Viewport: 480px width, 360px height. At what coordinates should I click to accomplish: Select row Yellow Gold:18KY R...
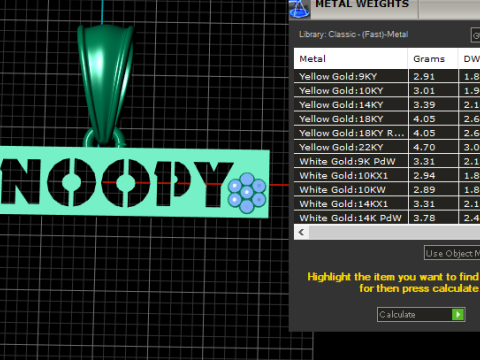coord(387,133)
